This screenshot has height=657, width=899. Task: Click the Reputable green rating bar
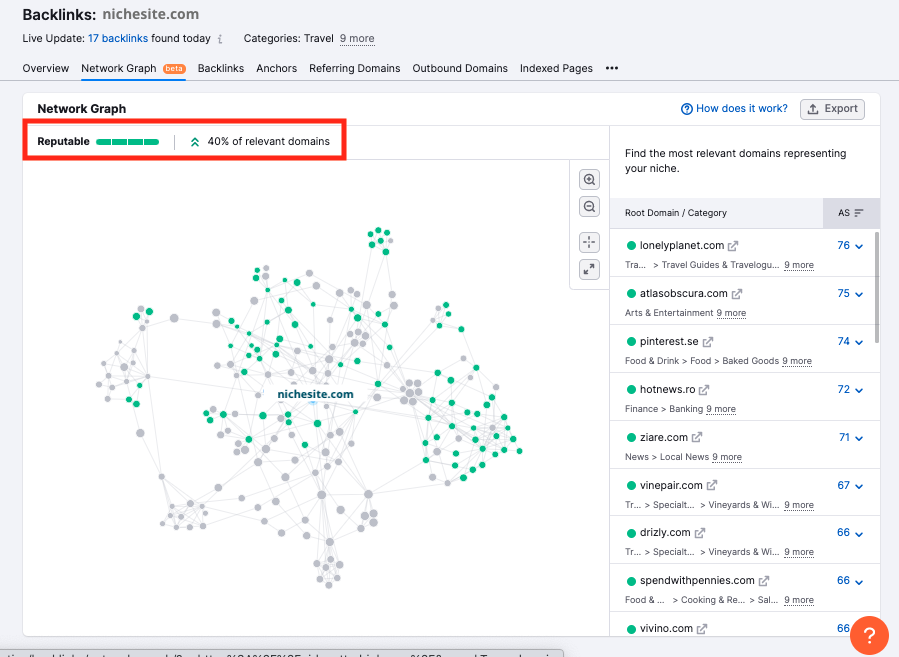tap(127, 142)
